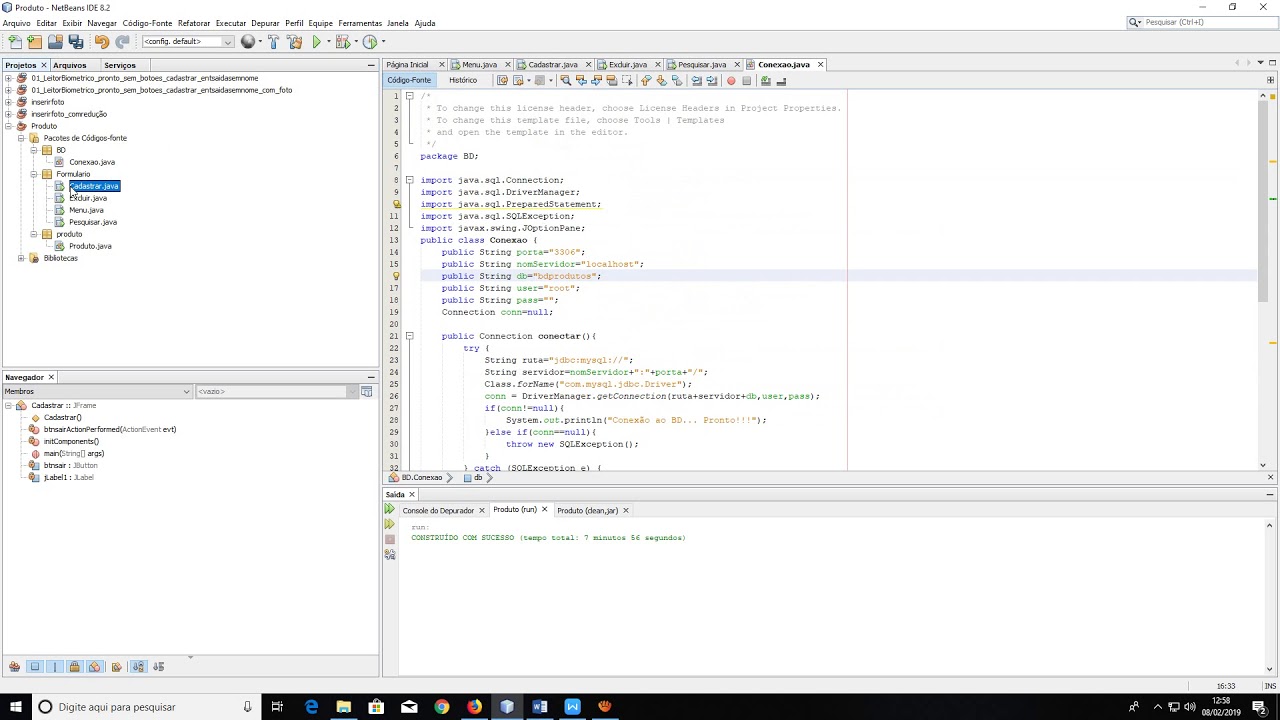This screenshot has width=1280, height=720.
Task: Click the Windows taskbar search box
Action: pyautogui.click(x=145, y=707)
